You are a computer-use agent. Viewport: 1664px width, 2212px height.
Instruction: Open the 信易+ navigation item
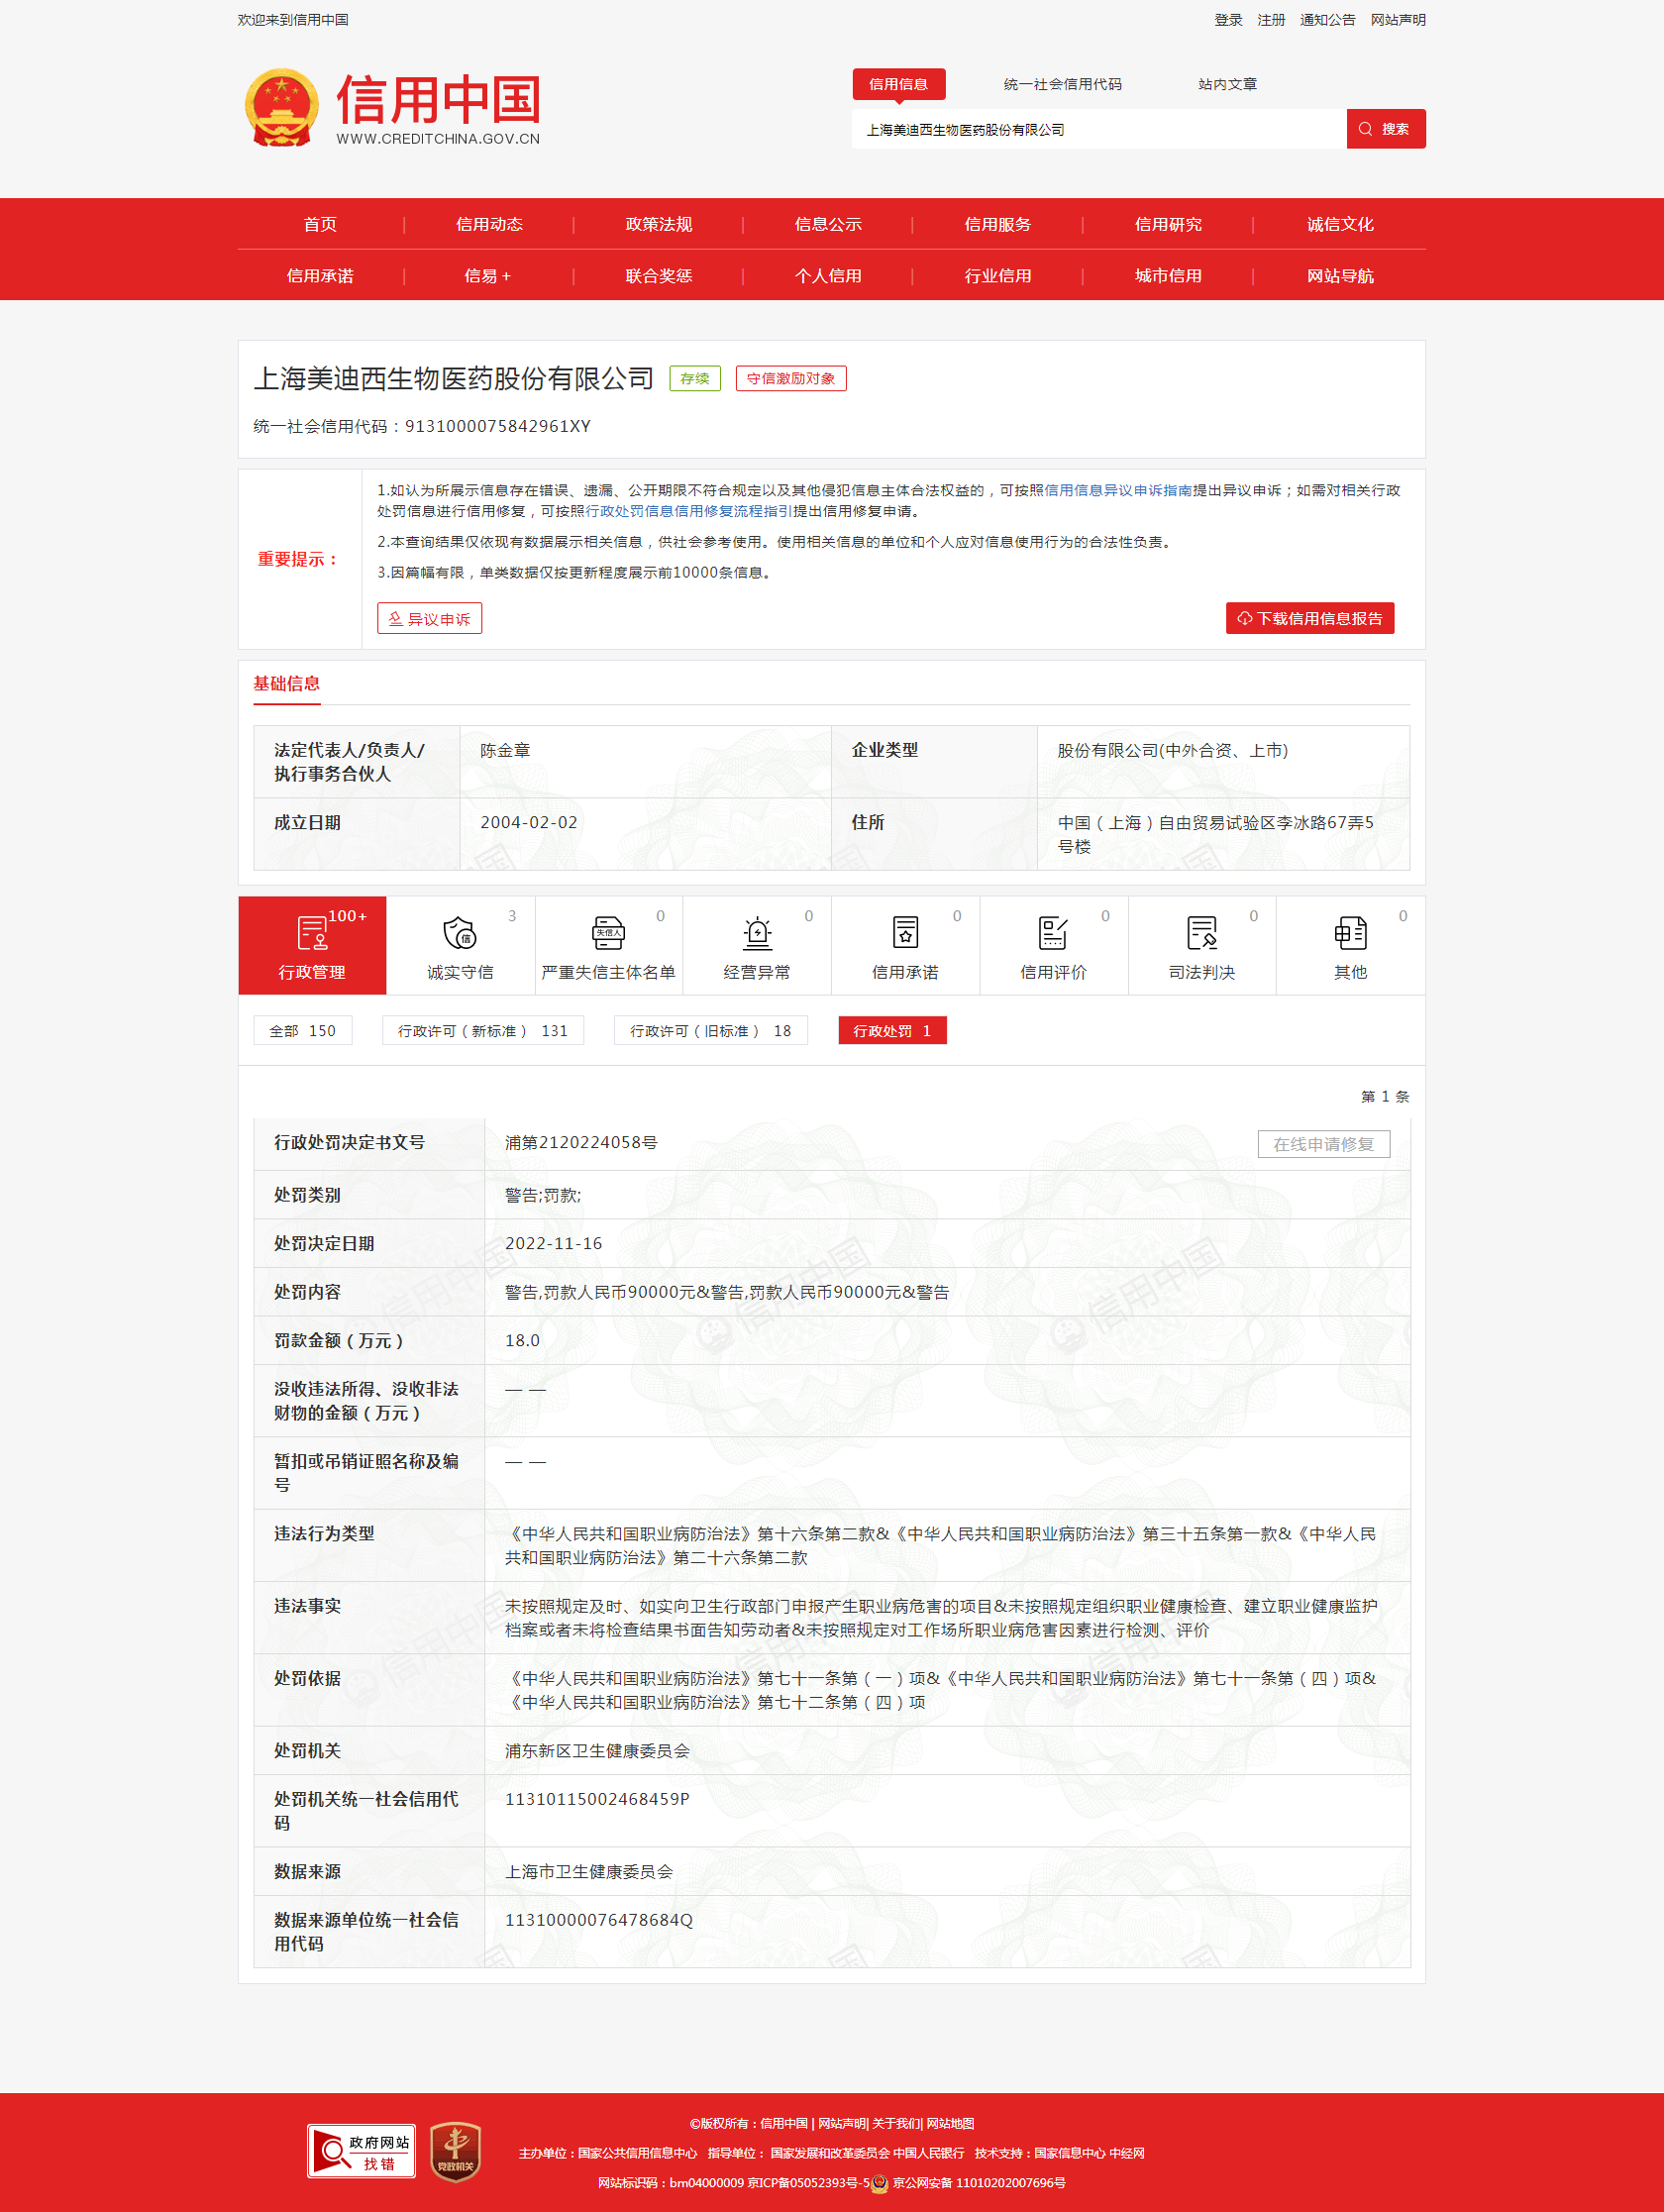487,276
